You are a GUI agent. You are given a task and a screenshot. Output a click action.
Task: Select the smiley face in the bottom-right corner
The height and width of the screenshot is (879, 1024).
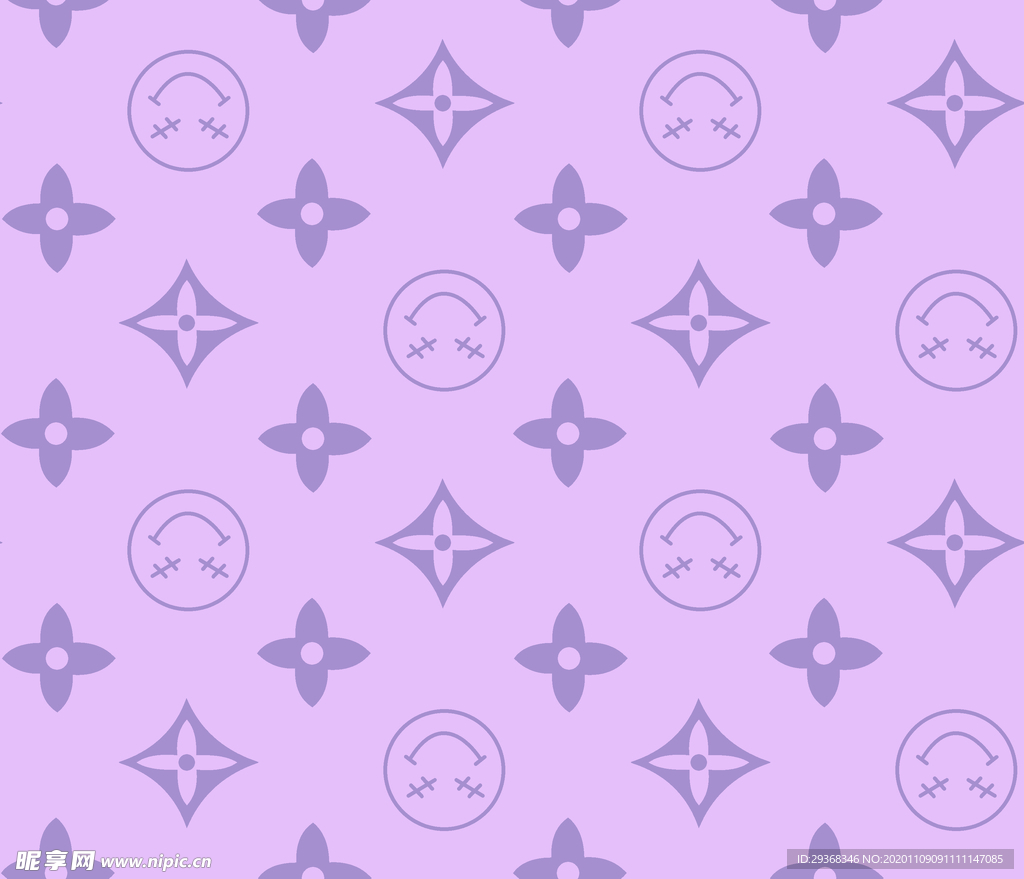(956, 770)
